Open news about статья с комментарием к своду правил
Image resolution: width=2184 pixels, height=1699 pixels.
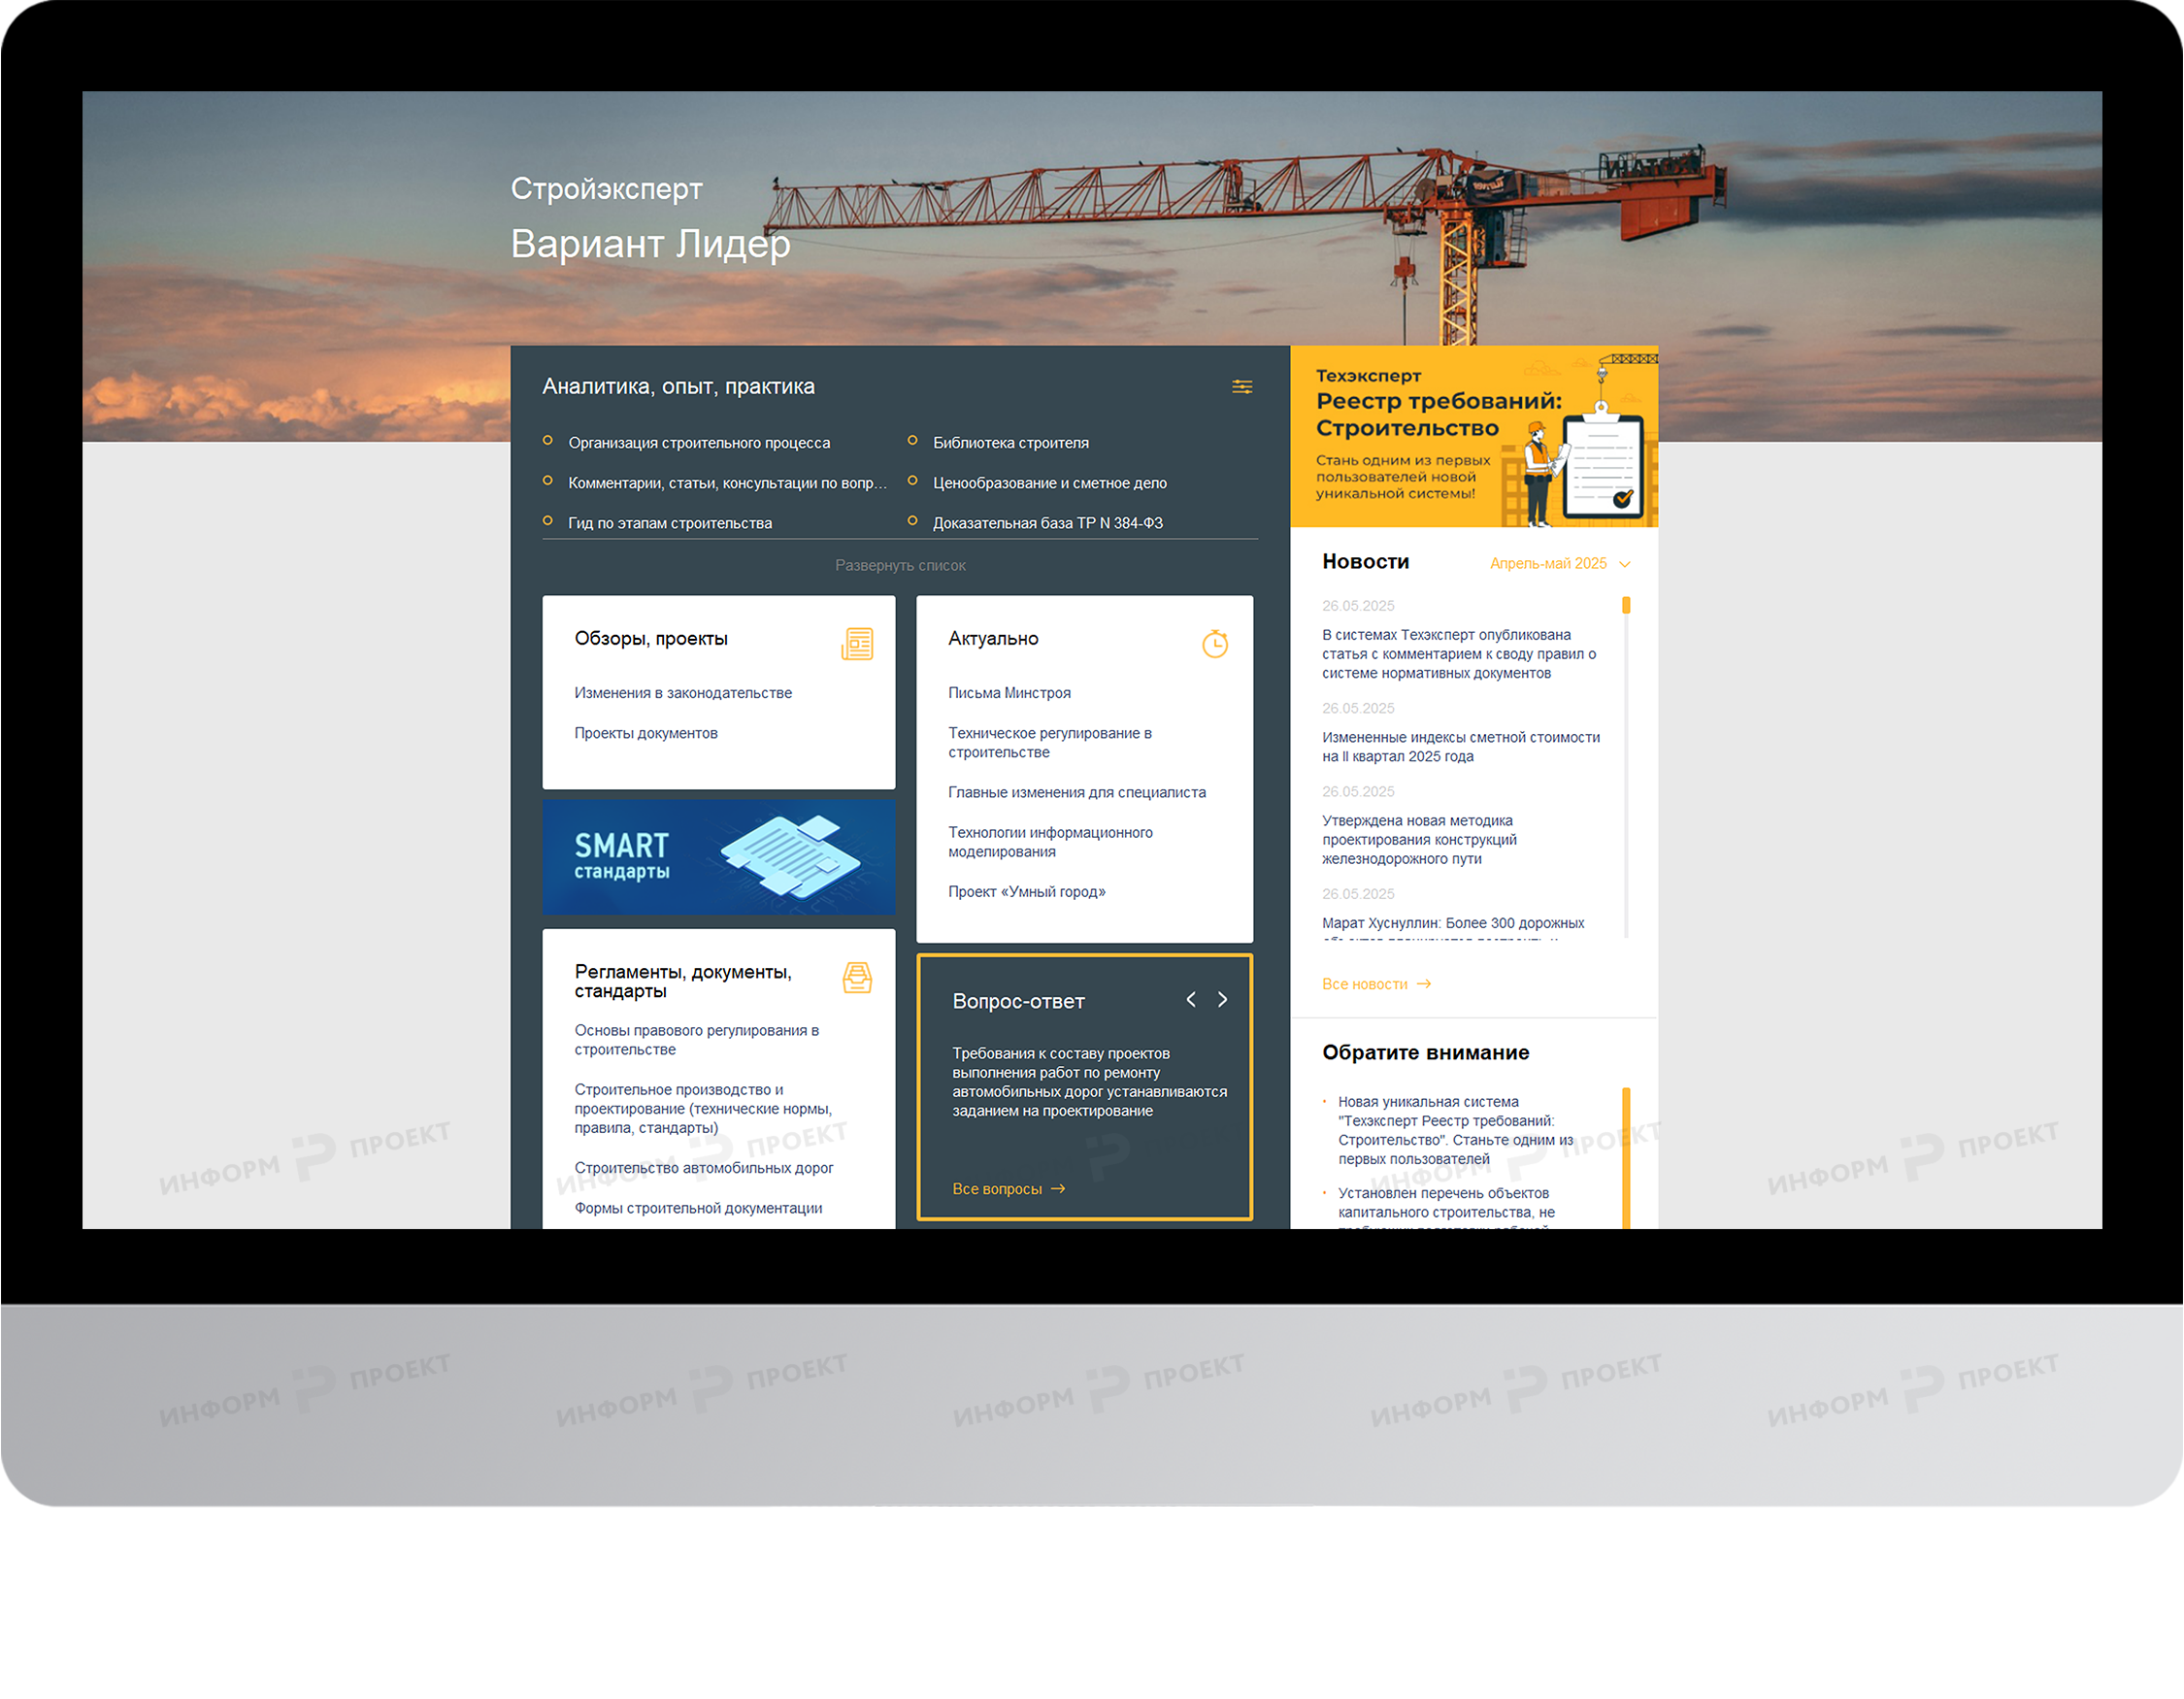(x=1459, y=654)
